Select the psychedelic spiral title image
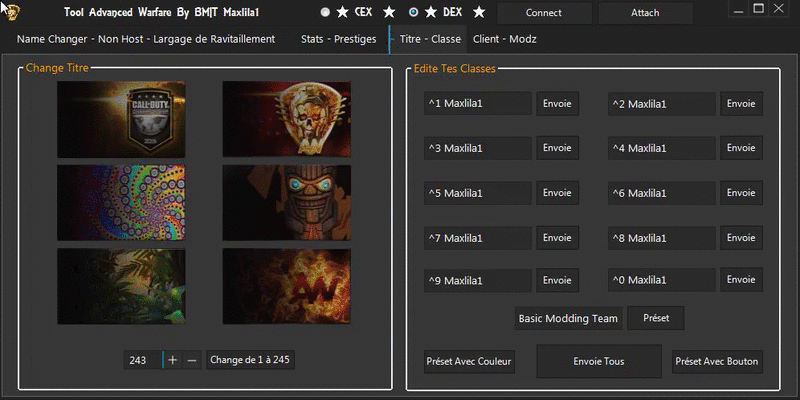Image resolution: width=800 pixels, height=400 pixels. click(121, 203)
